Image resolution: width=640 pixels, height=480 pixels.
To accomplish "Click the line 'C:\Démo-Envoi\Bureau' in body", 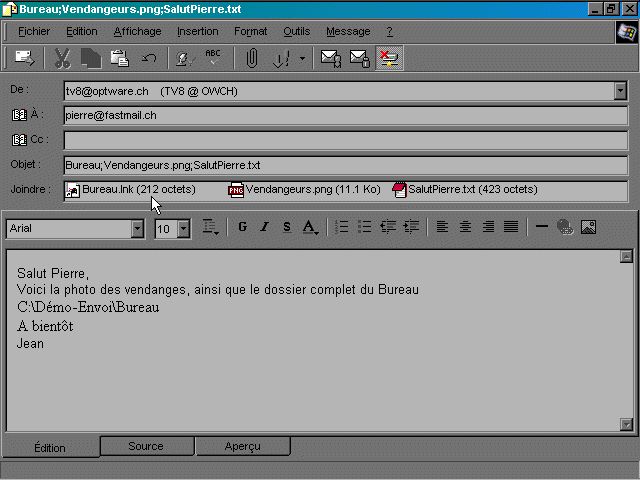I will coord(88,307).
